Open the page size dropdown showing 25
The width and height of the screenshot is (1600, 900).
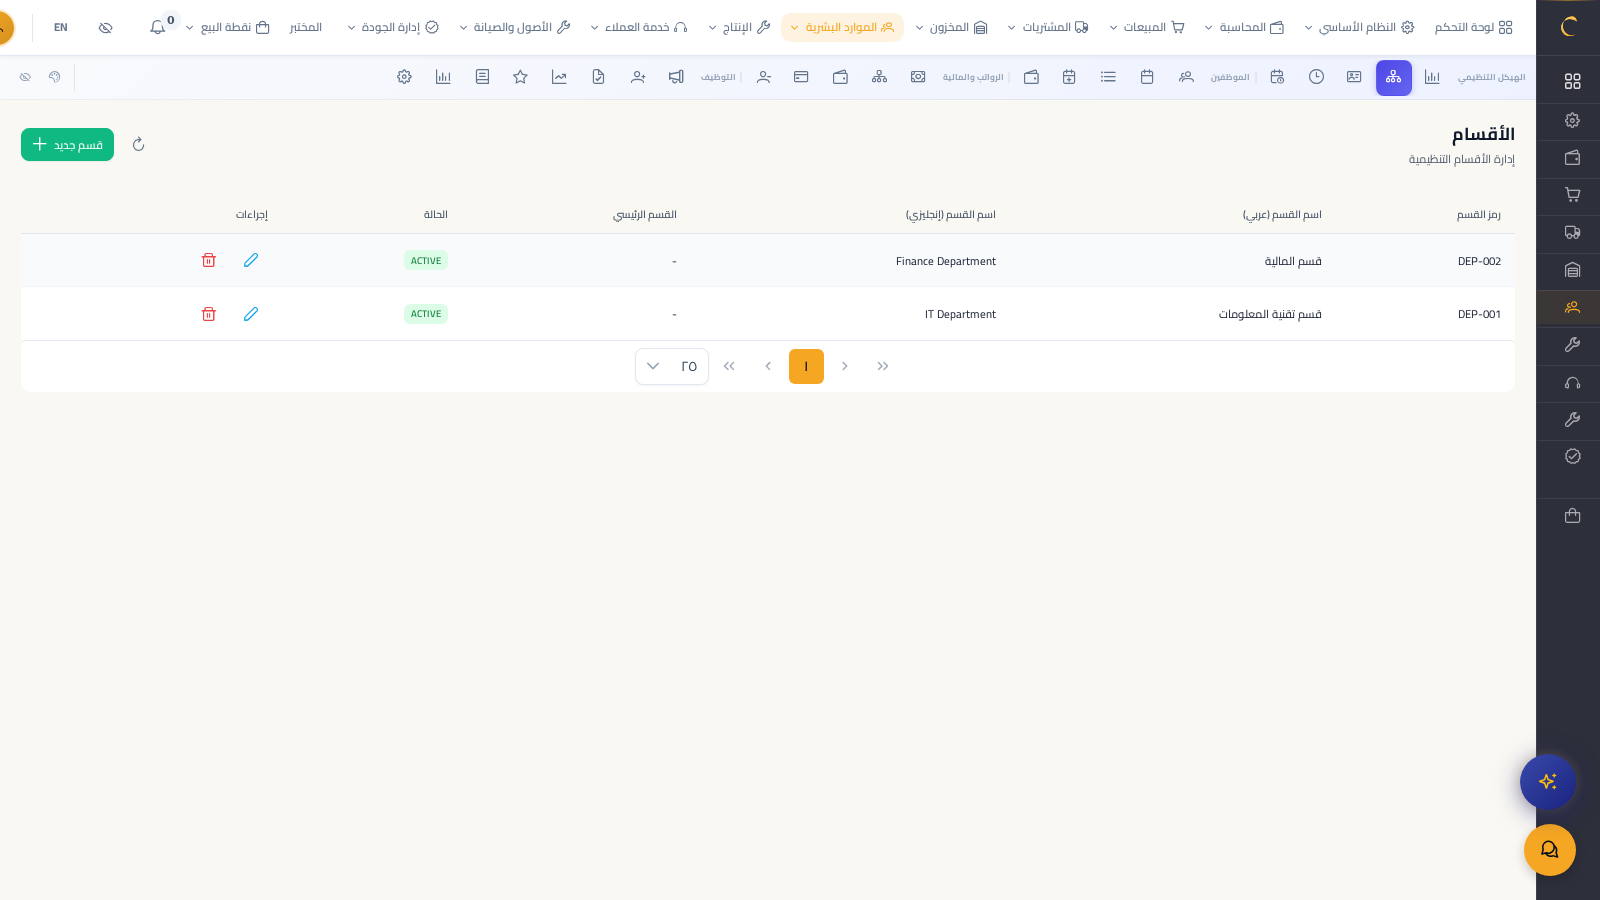671,366
